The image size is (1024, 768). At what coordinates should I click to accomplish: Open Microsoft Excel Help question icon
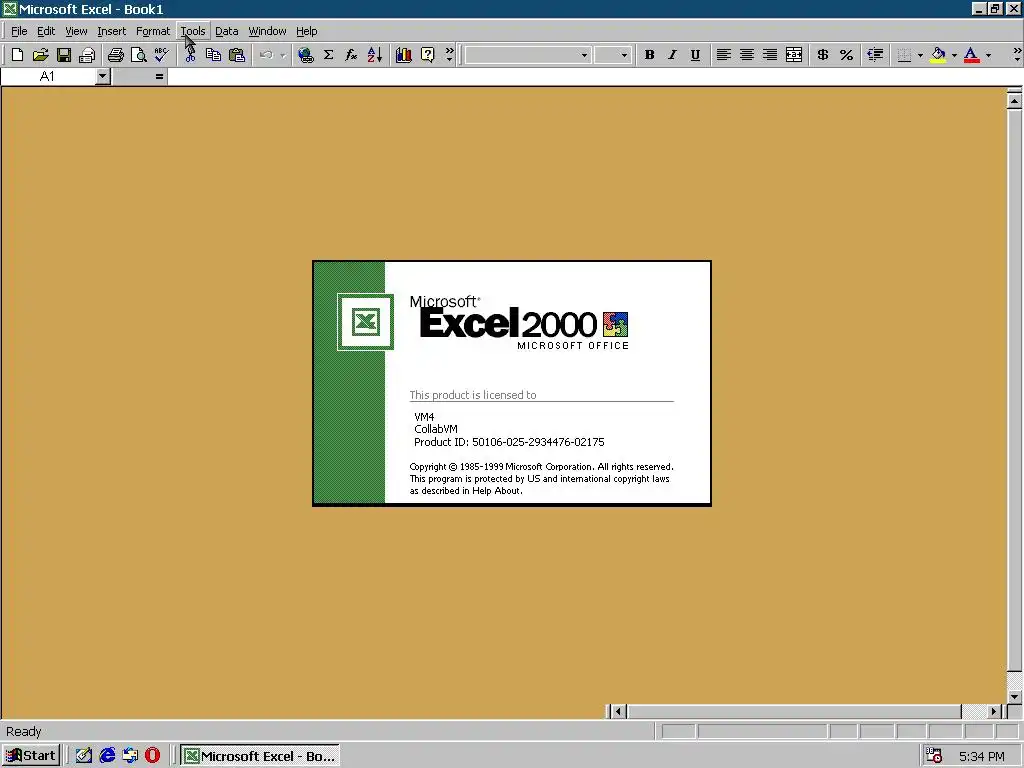click(x=427, y=56)
